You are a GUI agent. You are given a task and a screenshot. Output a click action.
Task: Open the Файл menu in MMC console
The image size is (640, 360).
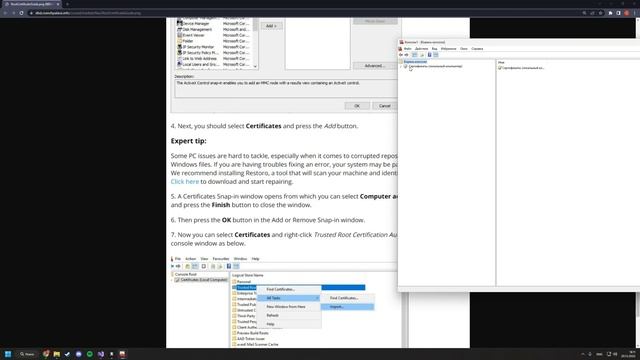point(407,49)
